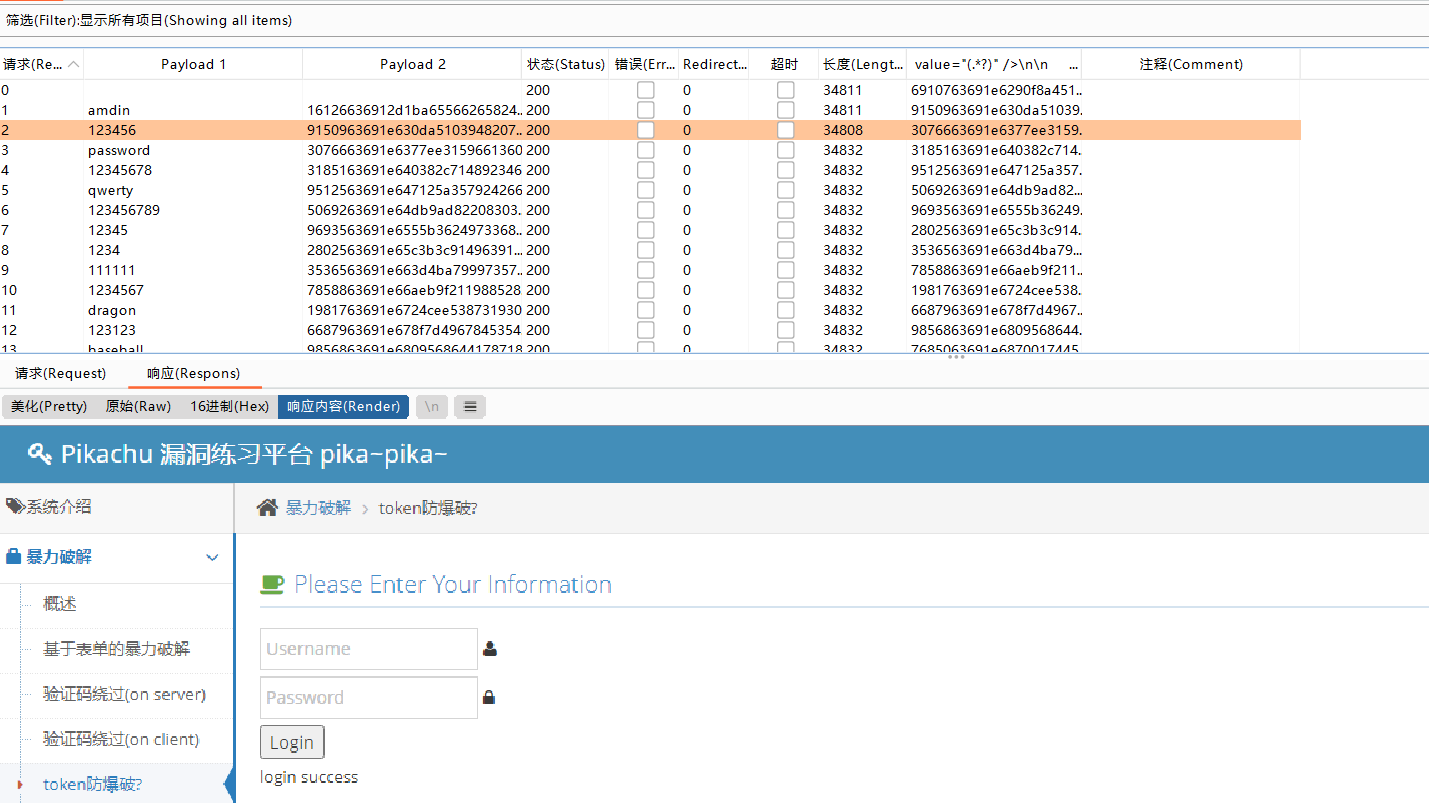Select the 123456789 payload row
1429x803 pixels.
pos(650,210)
